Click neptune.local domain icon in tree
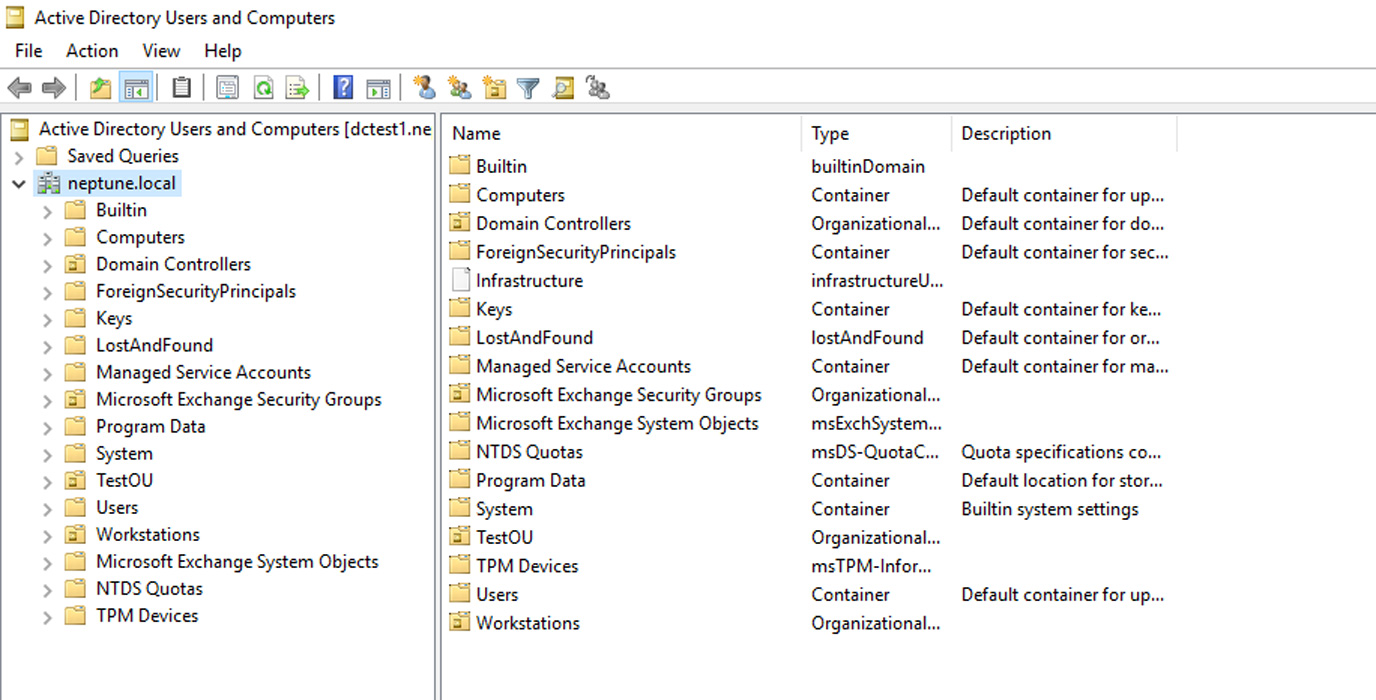1376x700 pixels. 48,184
